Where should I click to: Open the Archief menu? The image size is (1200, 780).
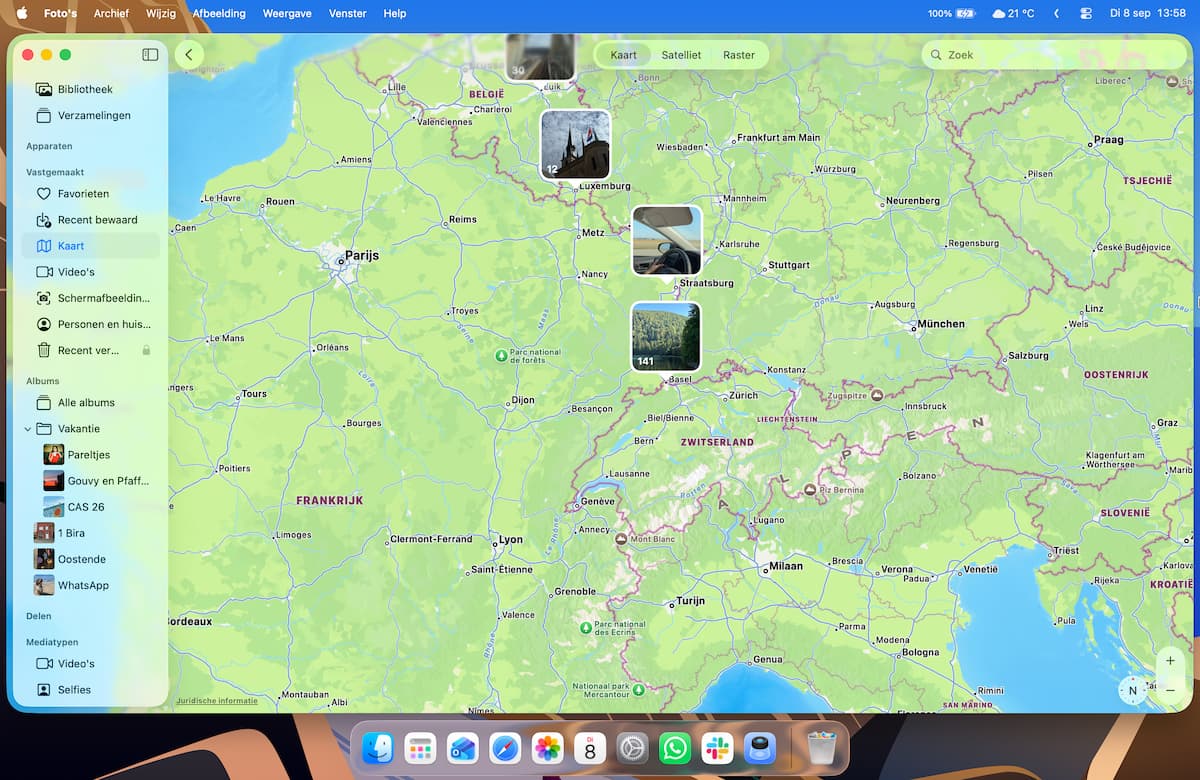[x=111, y=14]
